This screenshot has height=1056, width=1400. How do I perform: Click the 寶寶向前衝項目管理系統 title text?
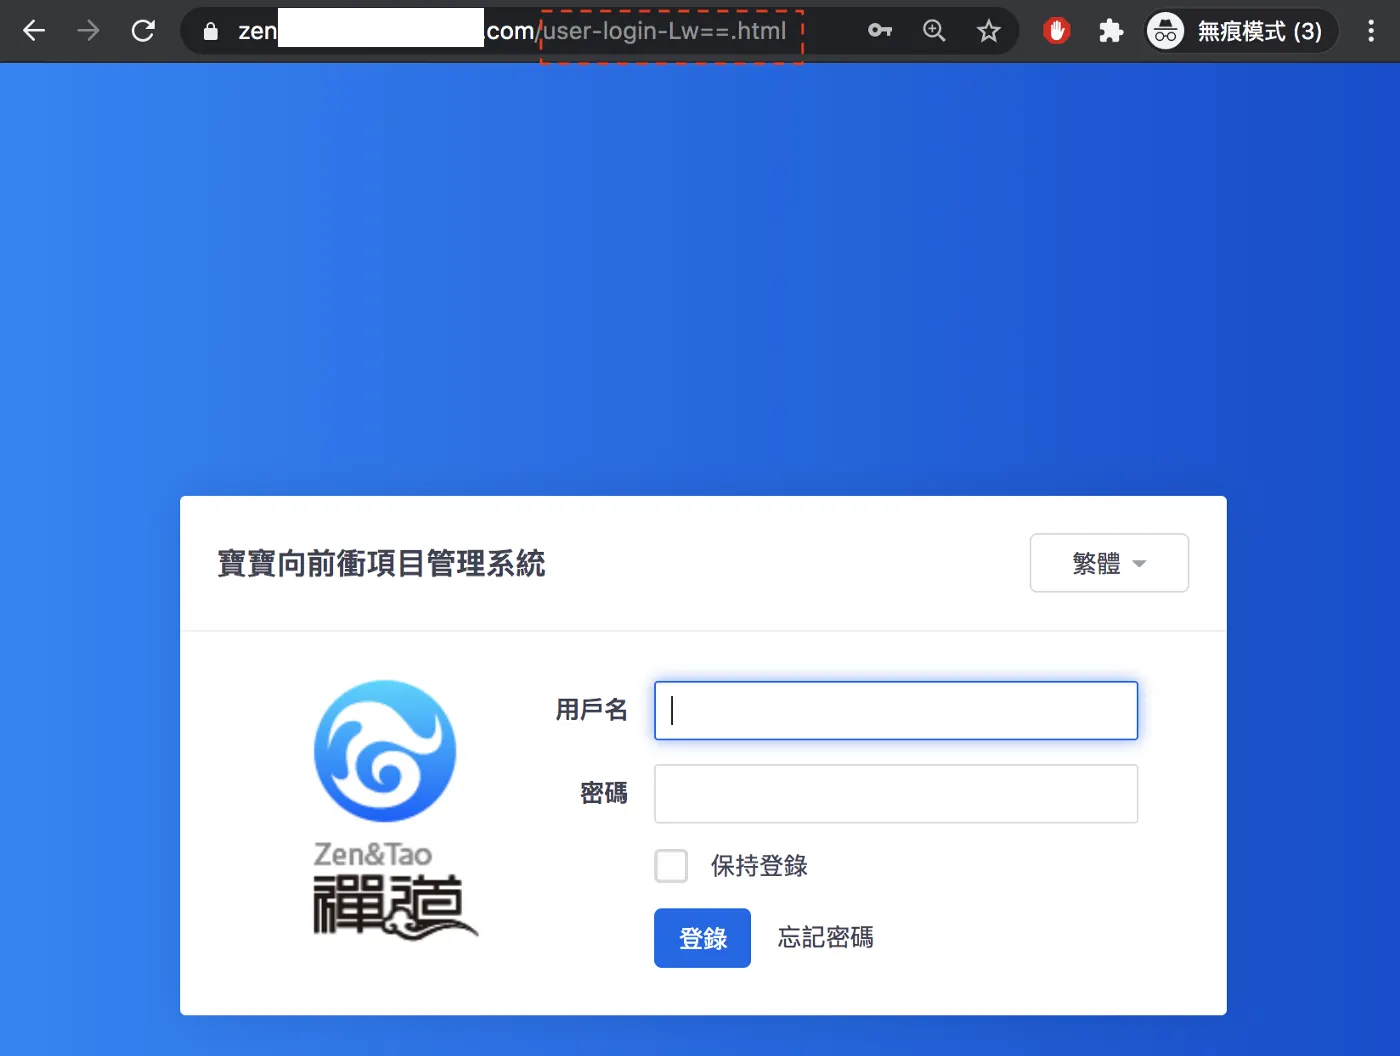click(x=381, y=564)
